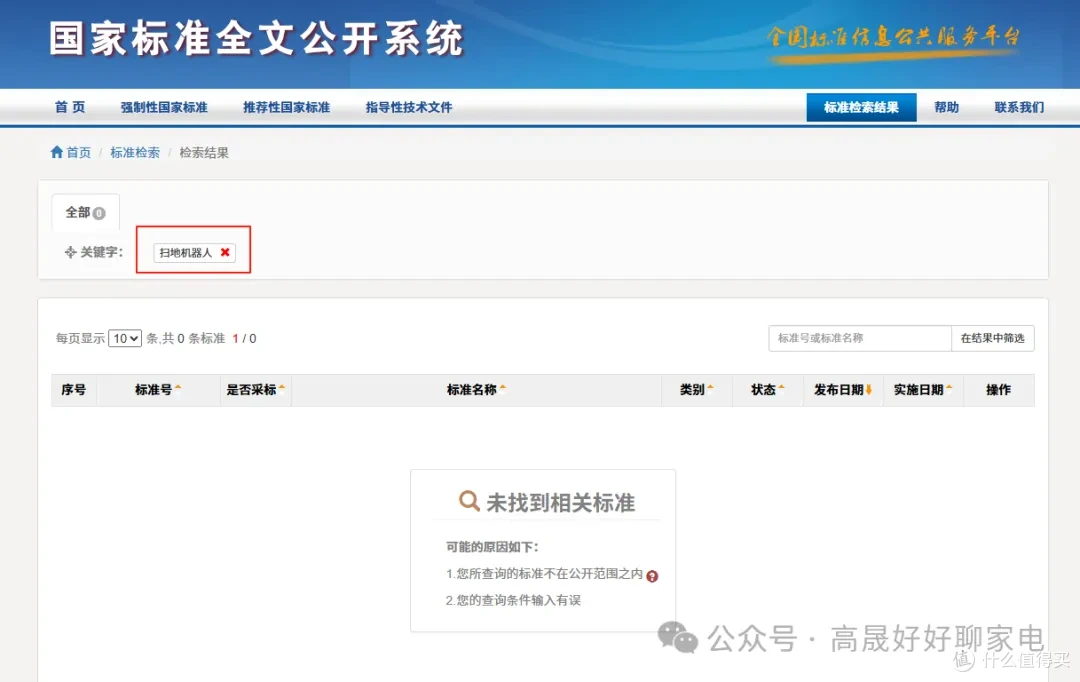
Task: Click the 在结果中筛选 button
Action: pos(993,338)
